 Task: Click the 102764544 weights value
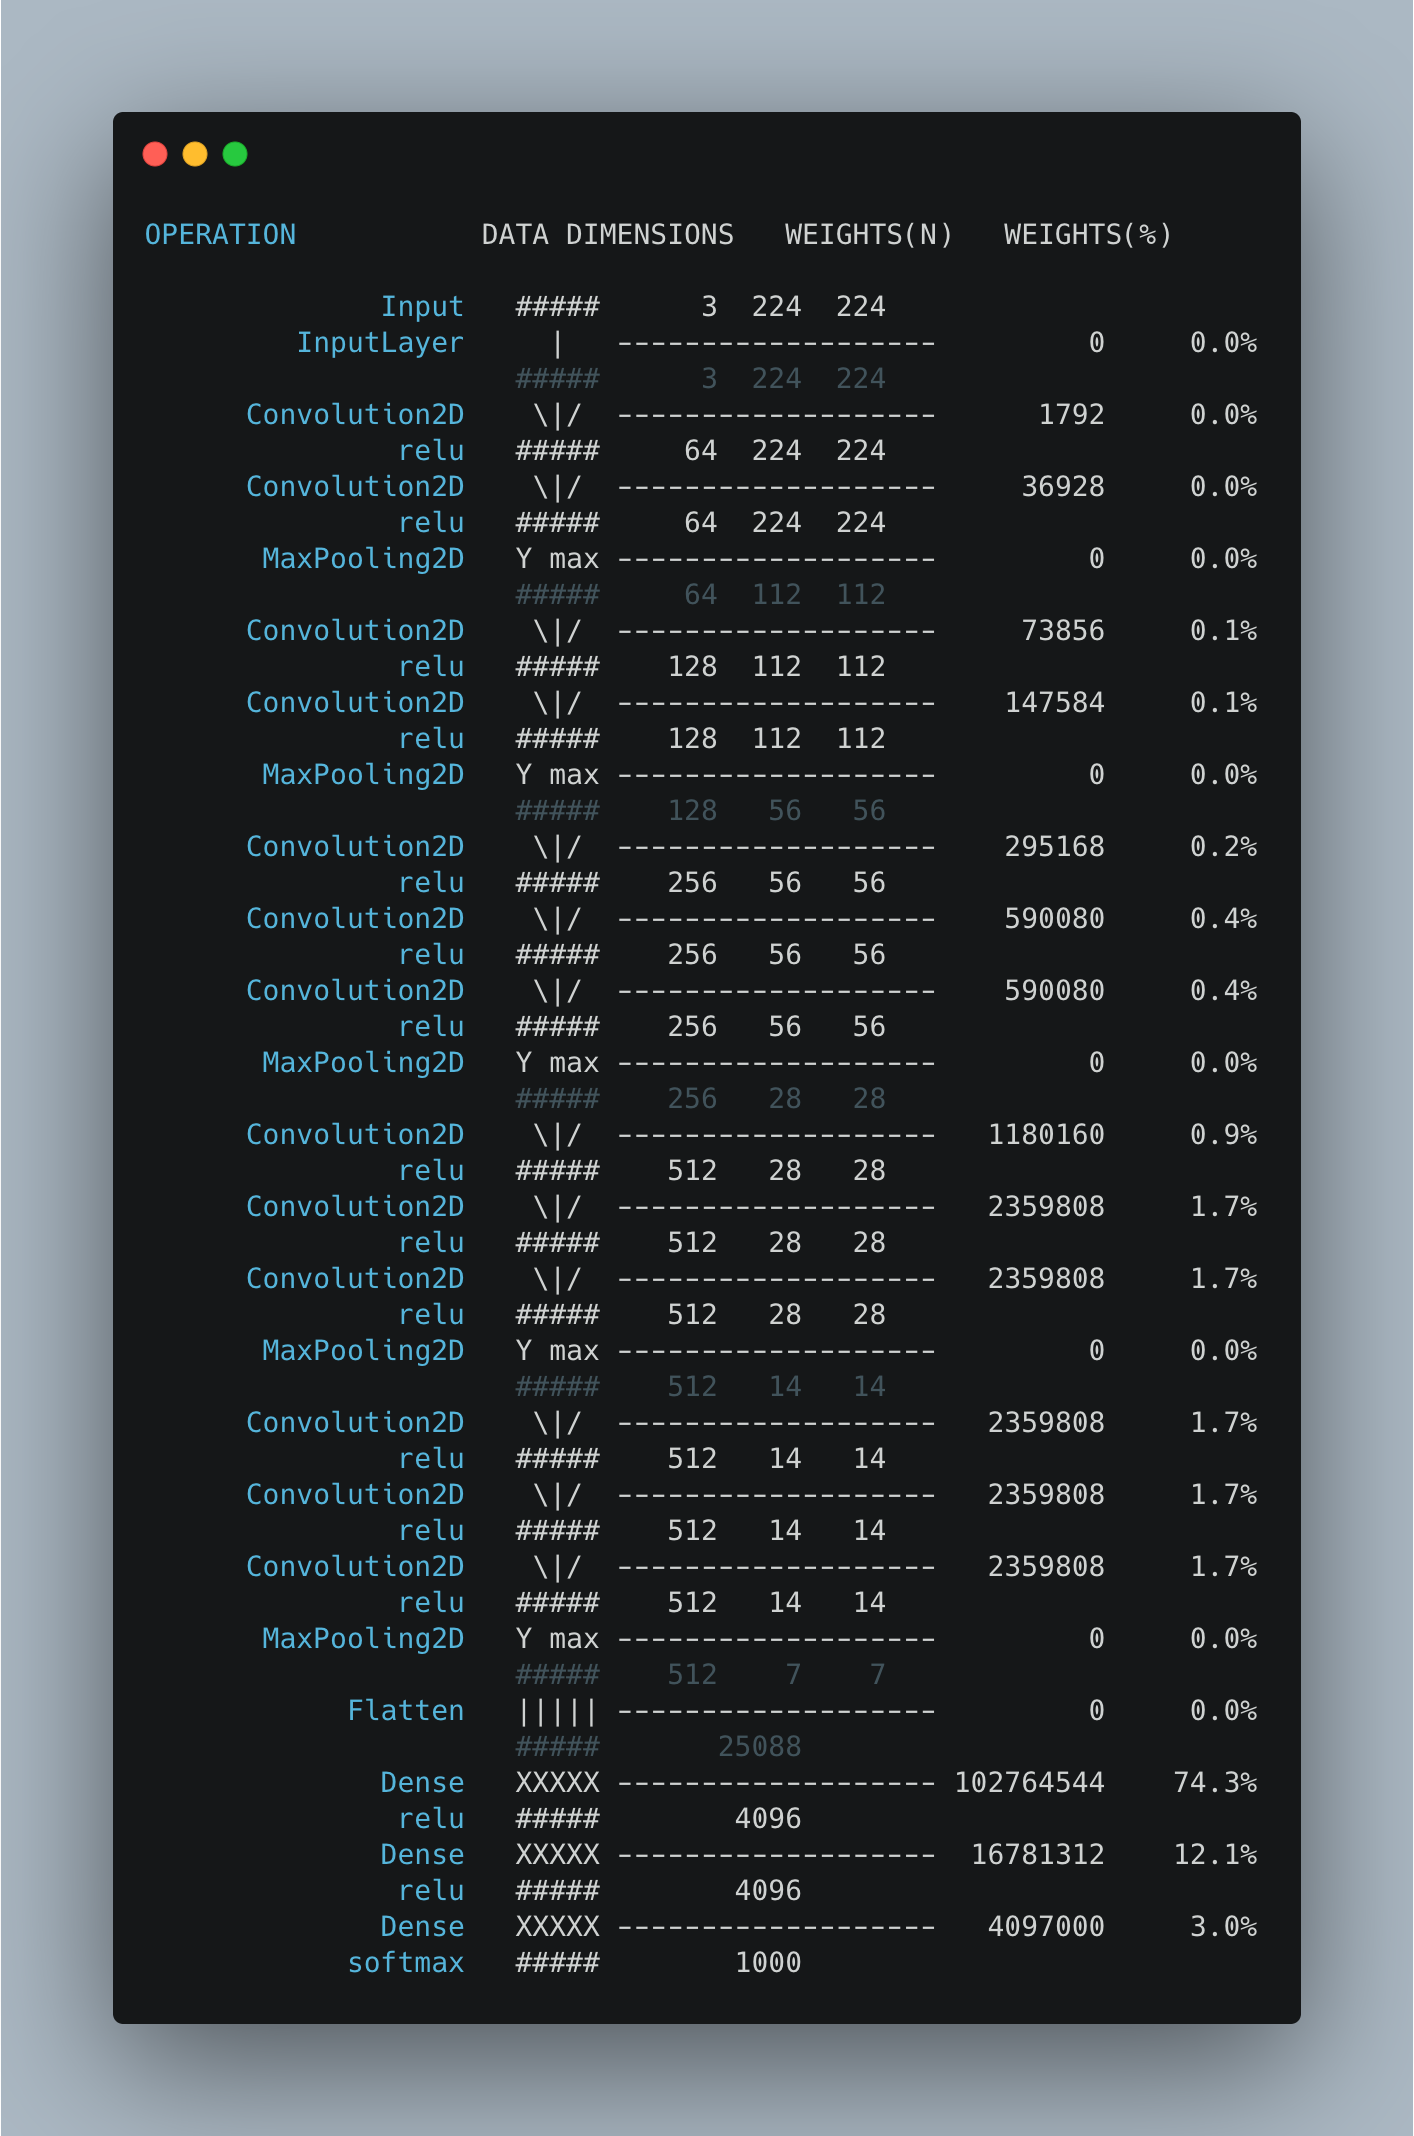[1029, 1783]
